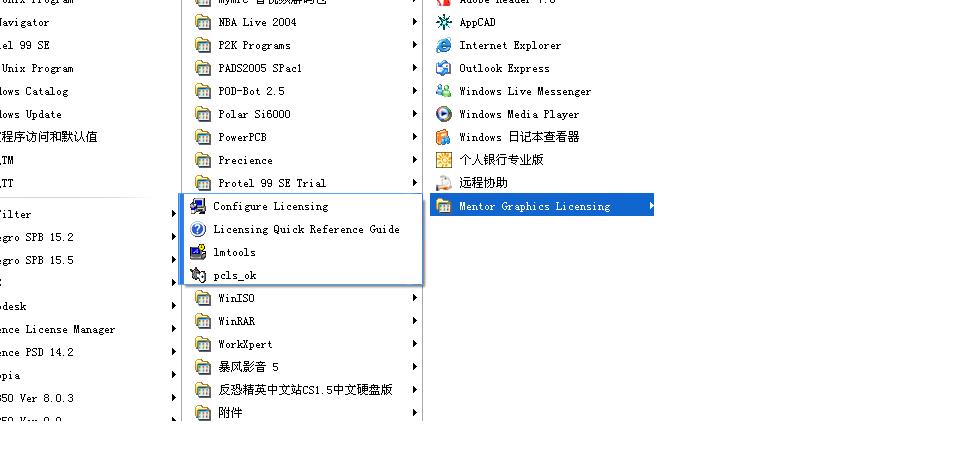Click the 远程协助 remote assistance icon
This screenshot has height=471, width=962.
coord(444,183)
